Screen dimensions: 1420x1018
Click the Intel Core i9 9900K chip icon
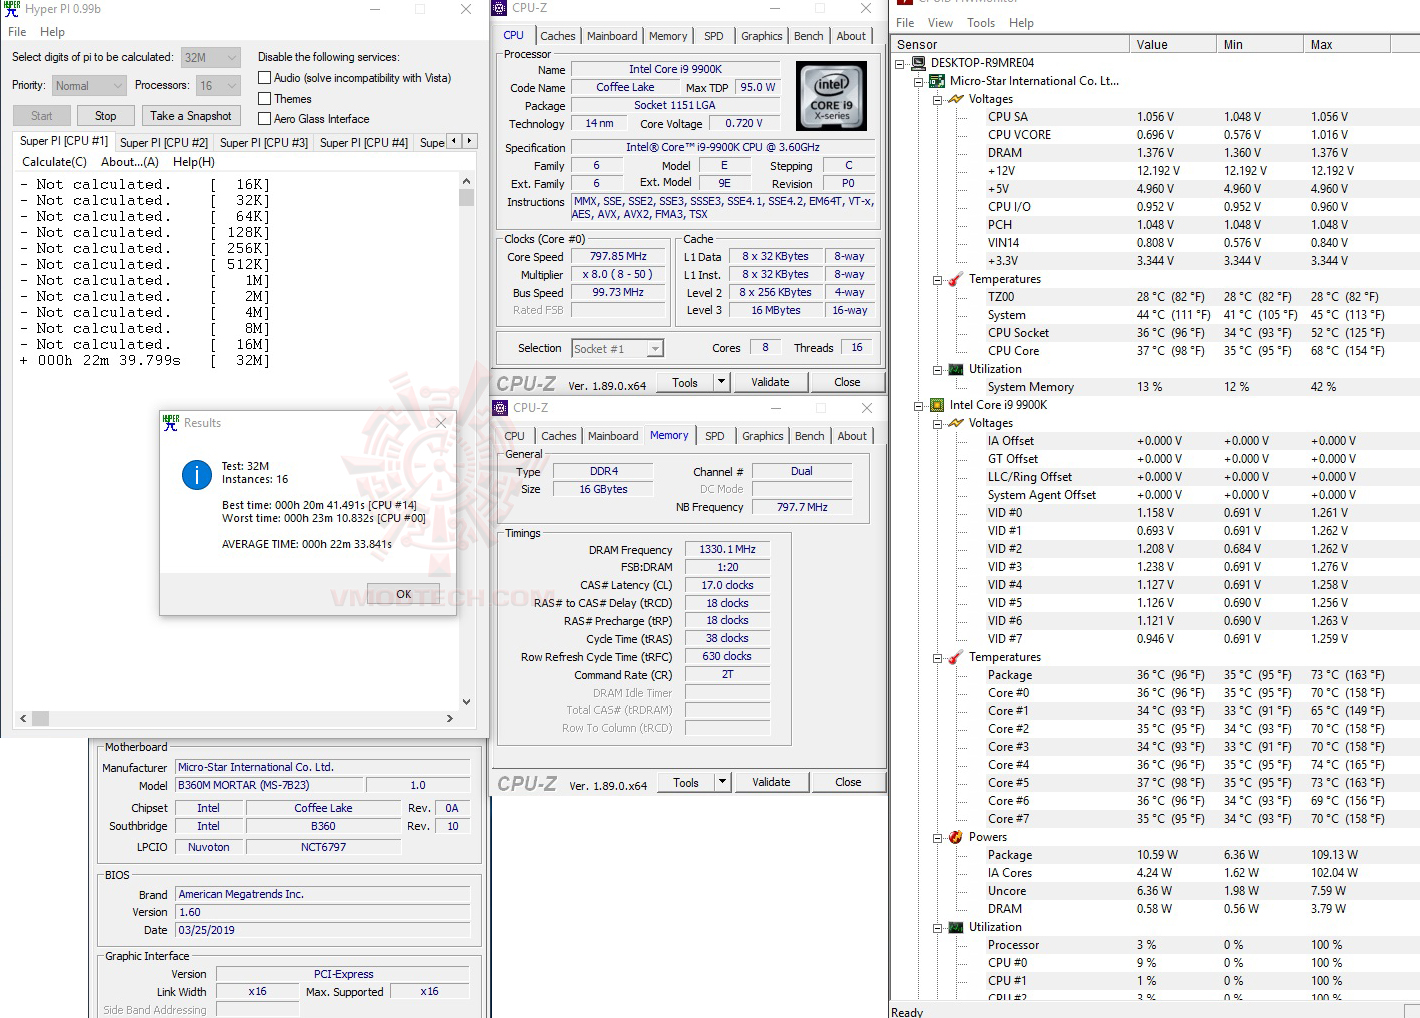pyautogui.click(x=937, y=405)
